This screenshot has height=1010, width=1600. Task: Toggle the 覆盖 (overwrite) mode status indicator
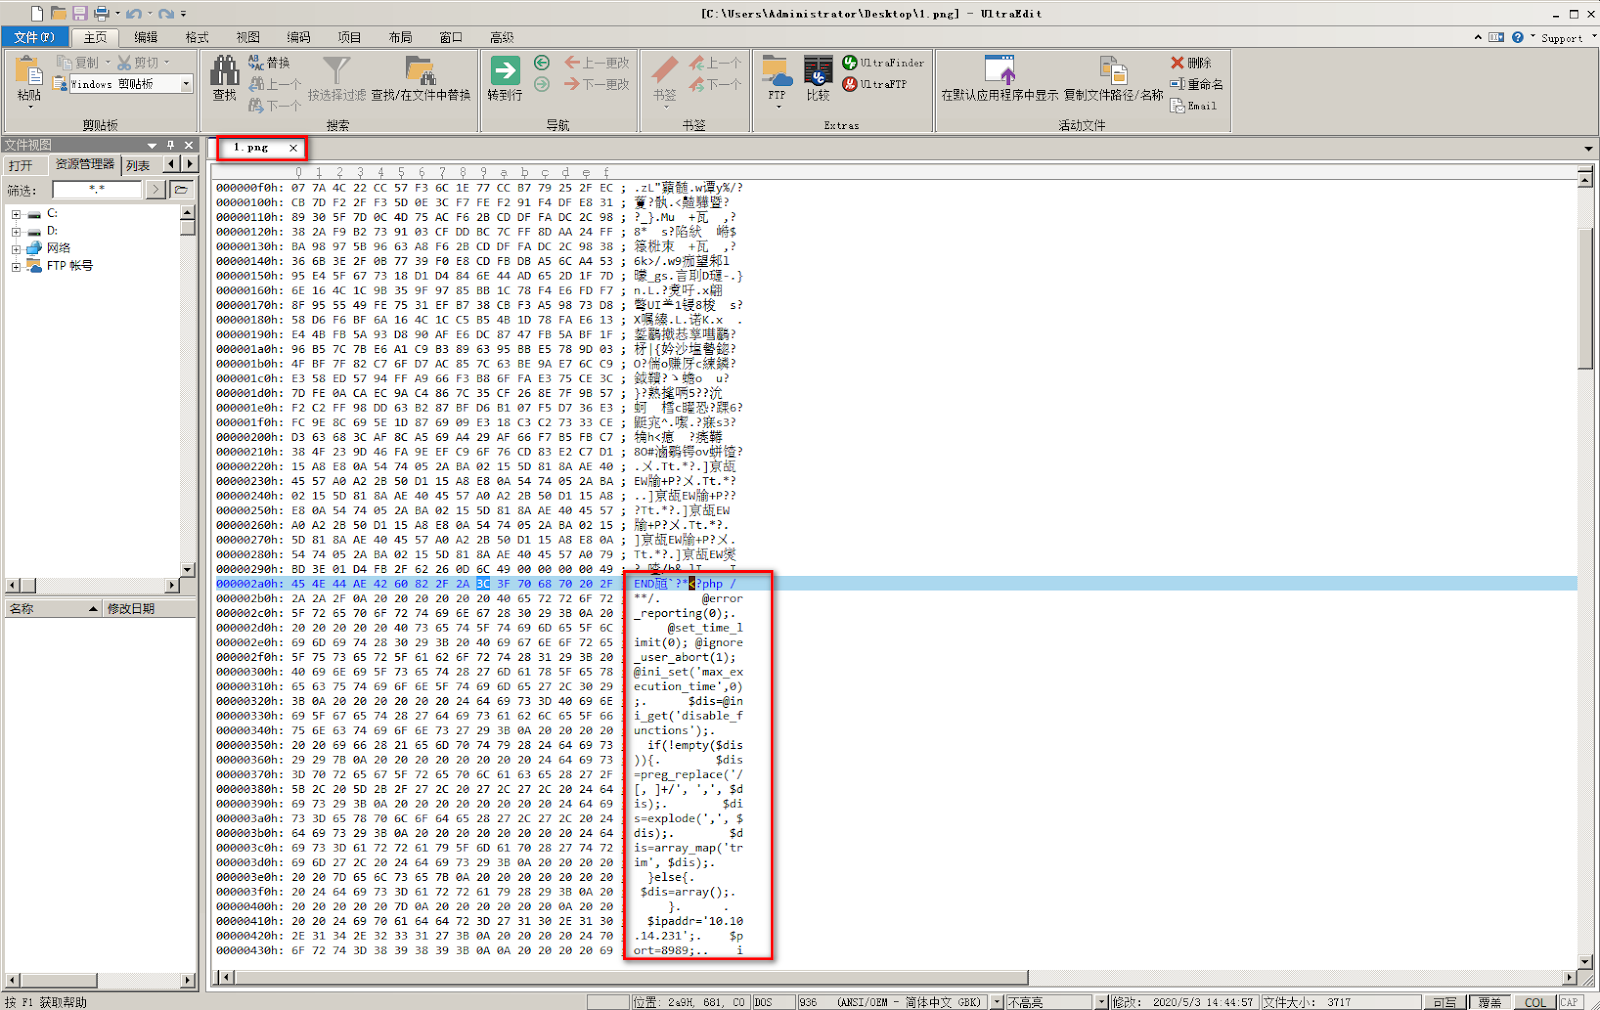[1490, 1002]
